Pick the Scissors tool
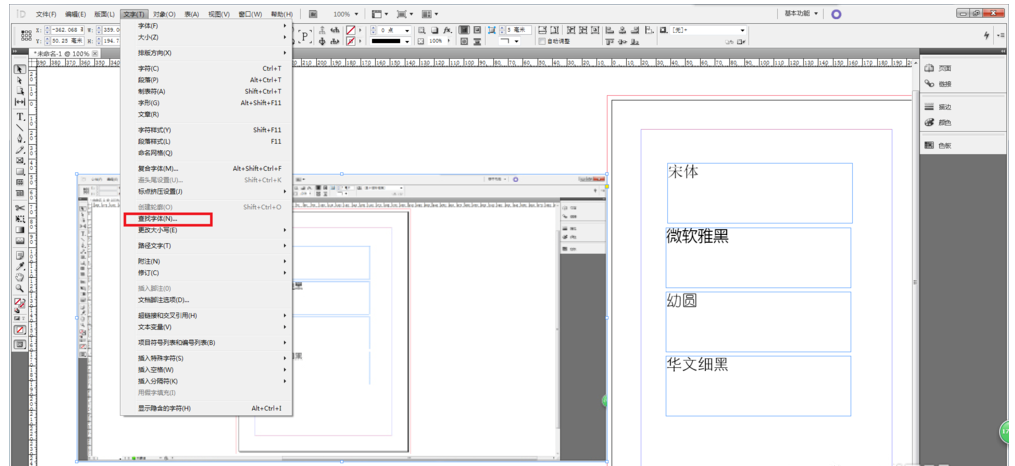Image resolution: width=1015 pixels, height=466 pixels. click(20, 207)
